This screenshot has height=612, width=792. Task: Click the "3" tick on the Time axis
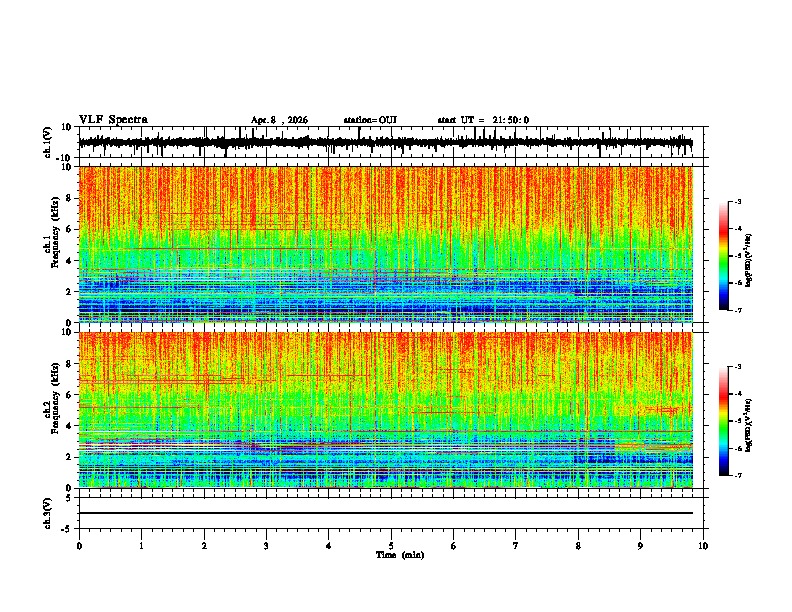(x=266, y=546)
